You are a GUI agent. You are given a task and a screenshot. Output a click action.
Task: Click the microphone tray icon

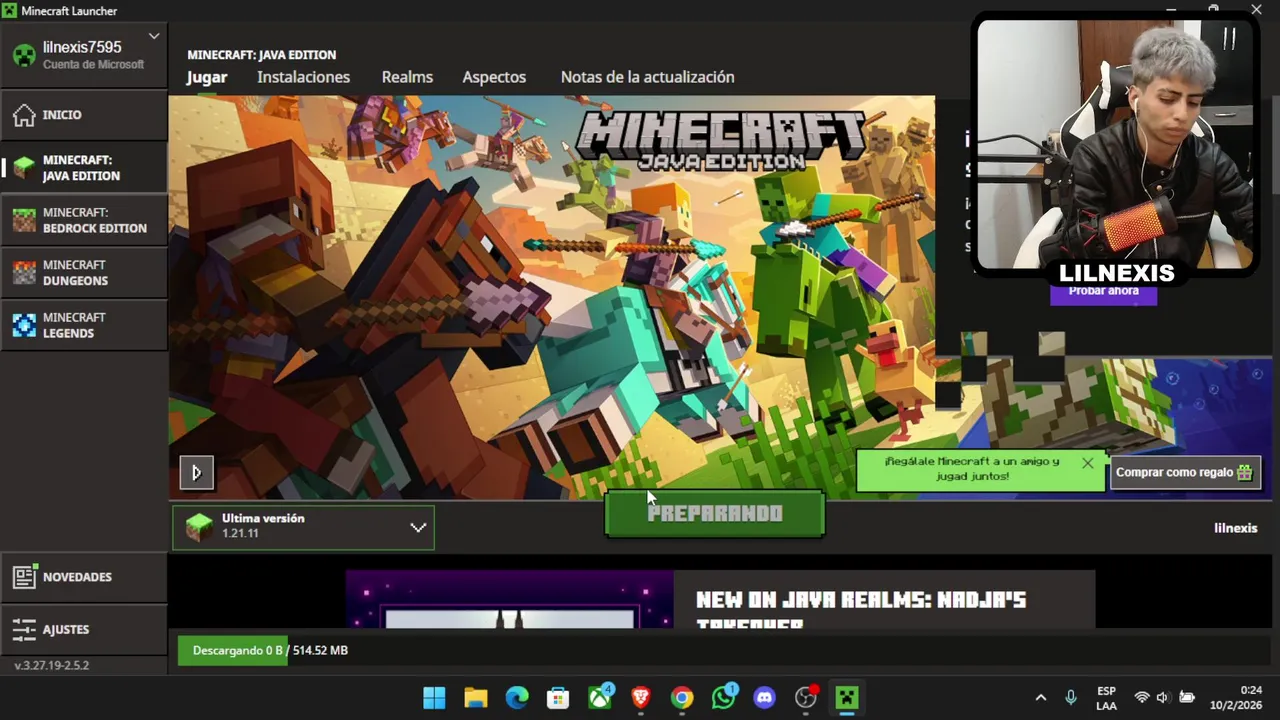(x=1071, y=698)
